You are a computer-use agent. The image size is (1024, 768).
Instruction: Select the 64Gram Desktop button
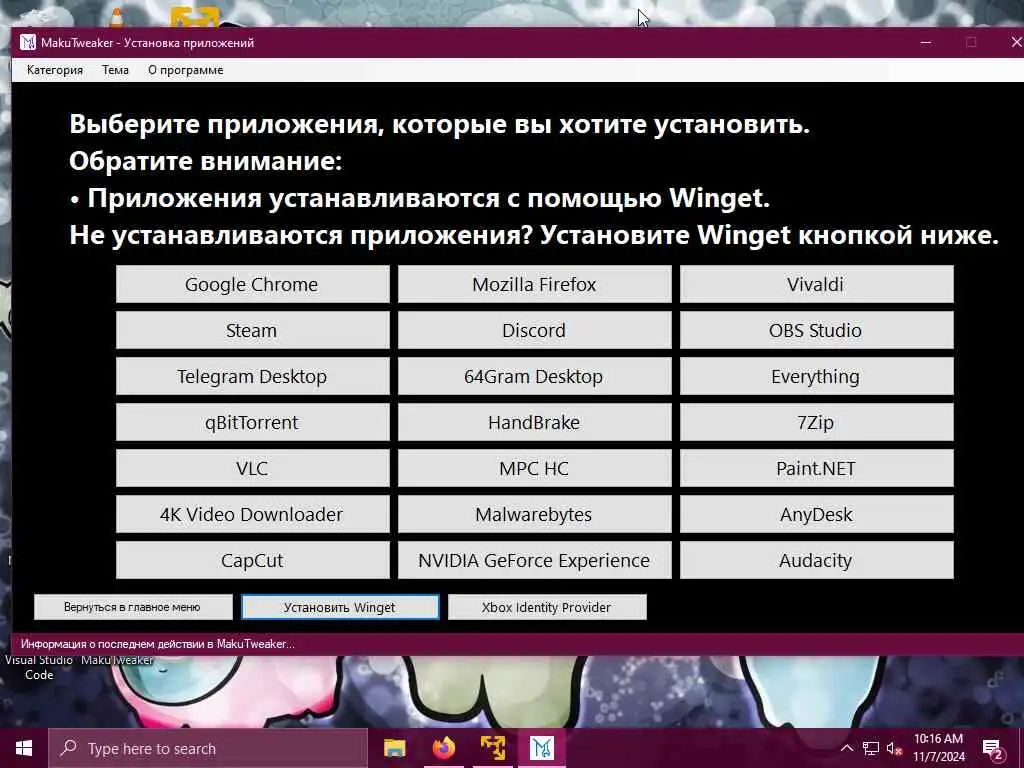[x=534, y=376]
